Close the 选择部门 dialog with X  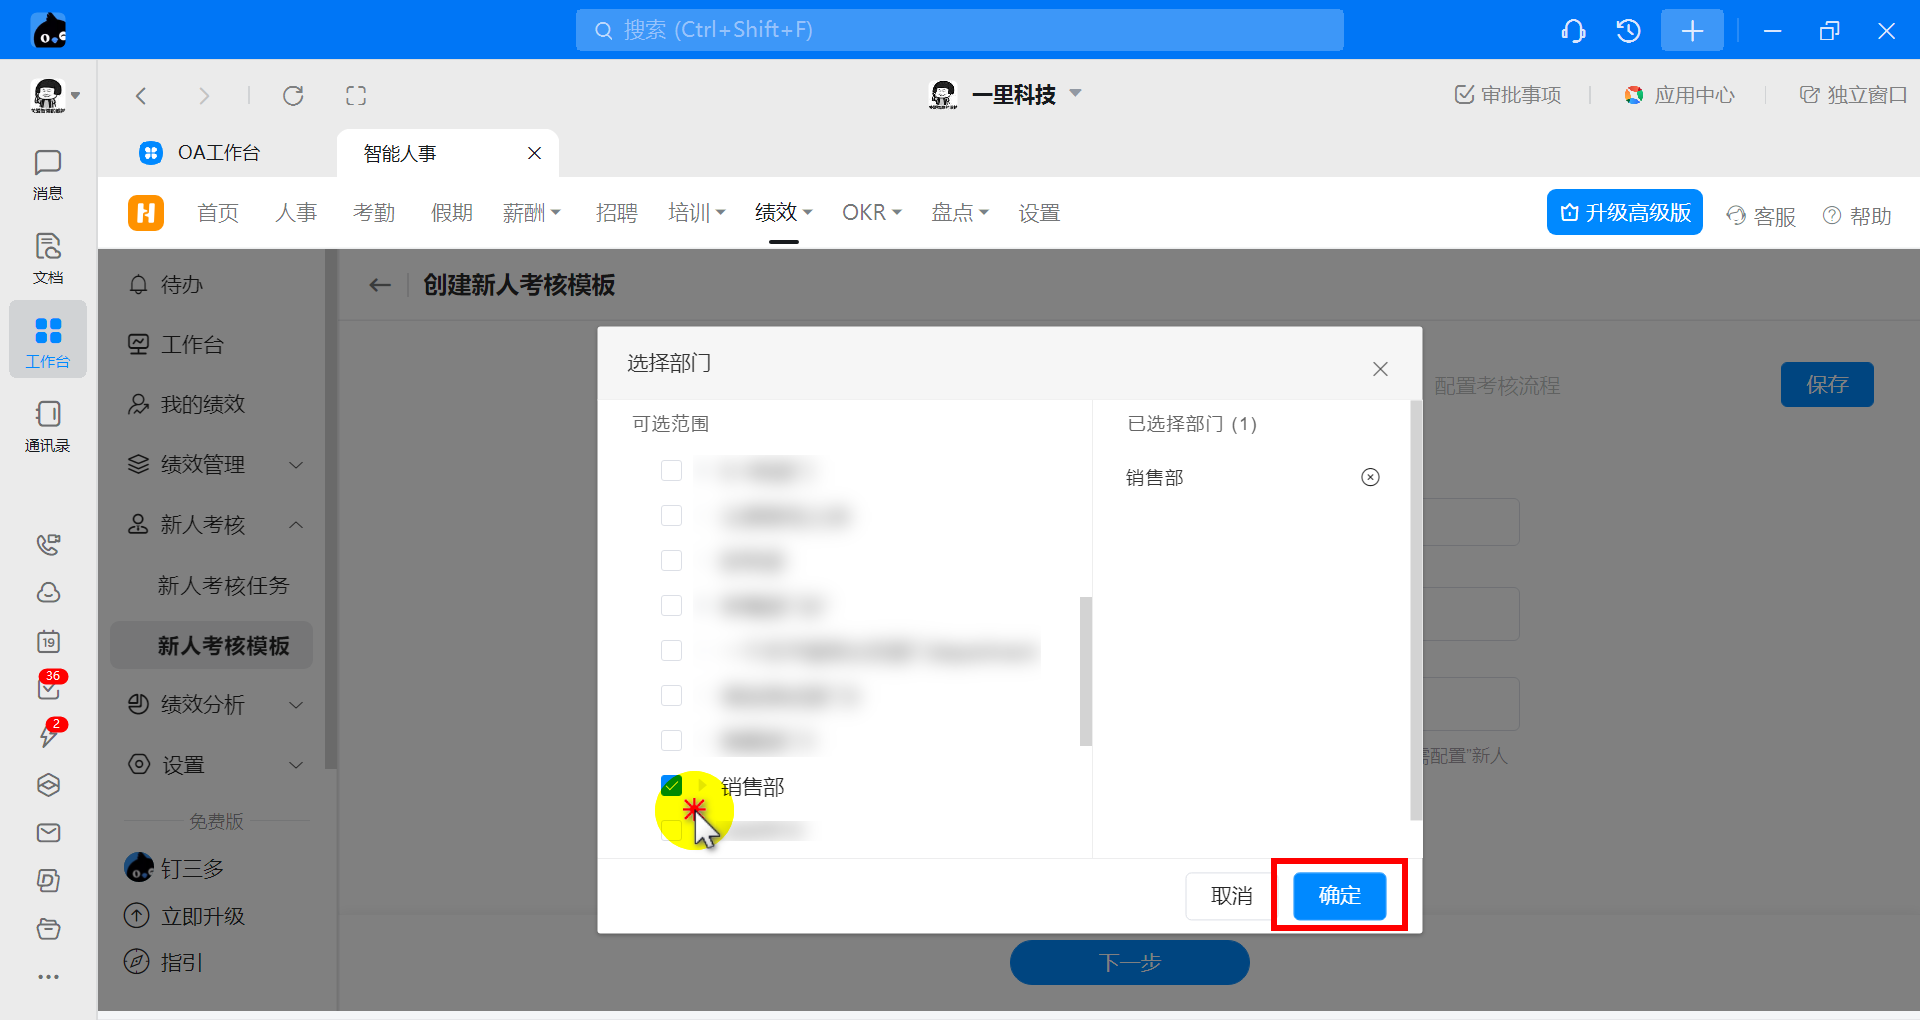point(1380,369)
